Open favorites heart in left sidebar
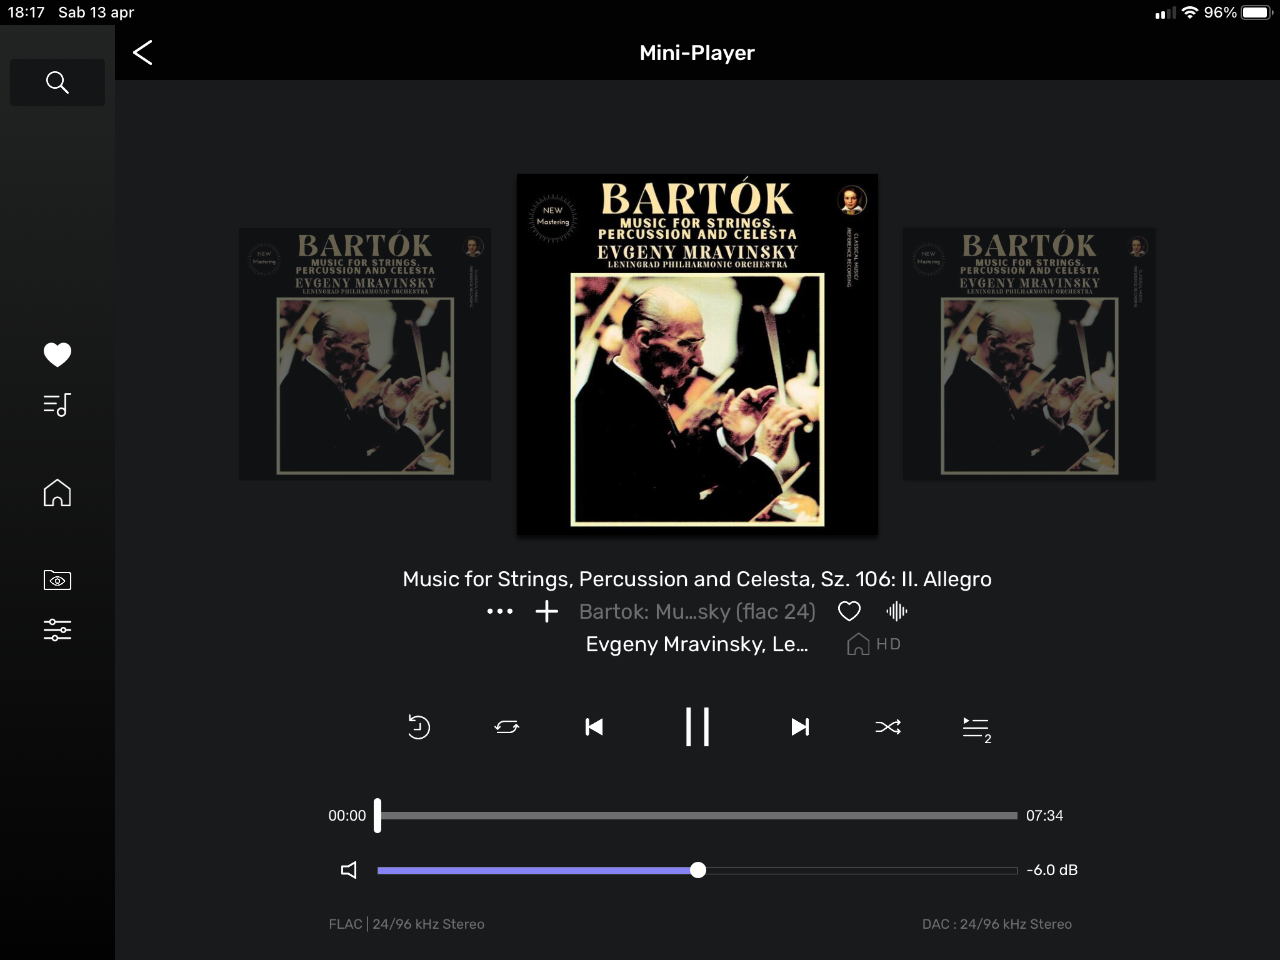1280x960 pixels. tap(57, 354)
